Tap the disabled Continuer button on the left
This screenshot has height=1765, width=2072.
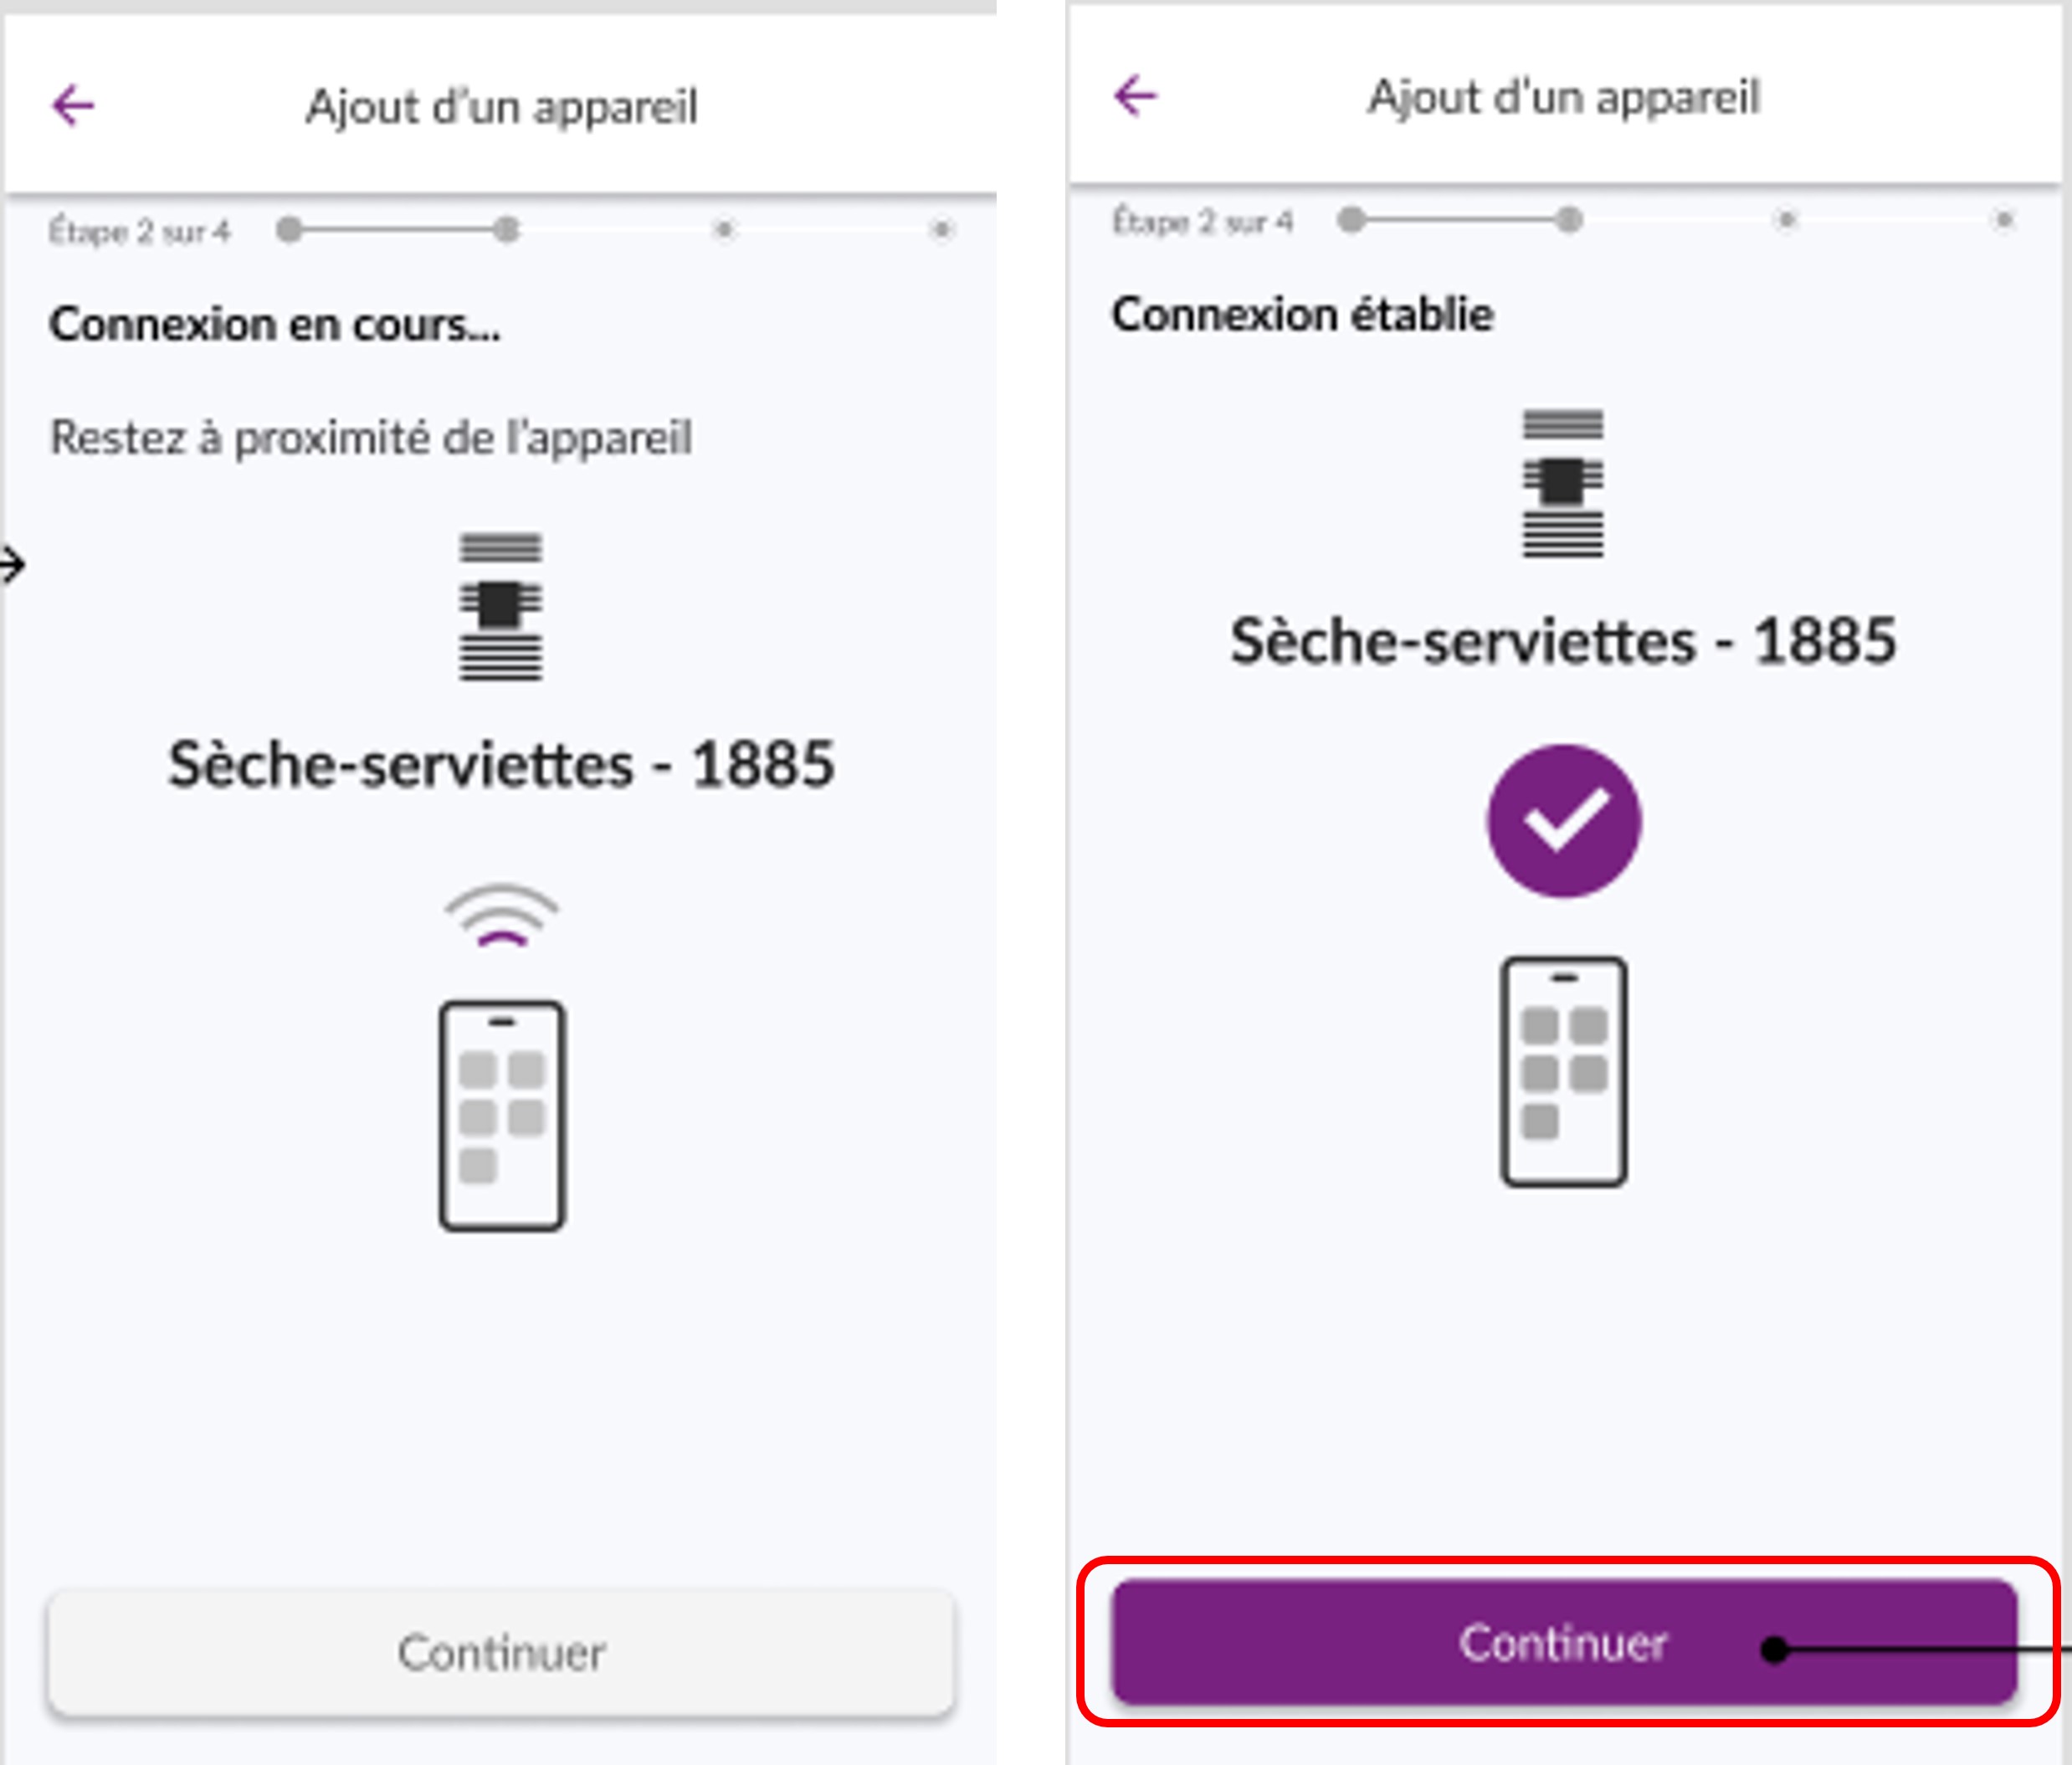click(503, 1652)
